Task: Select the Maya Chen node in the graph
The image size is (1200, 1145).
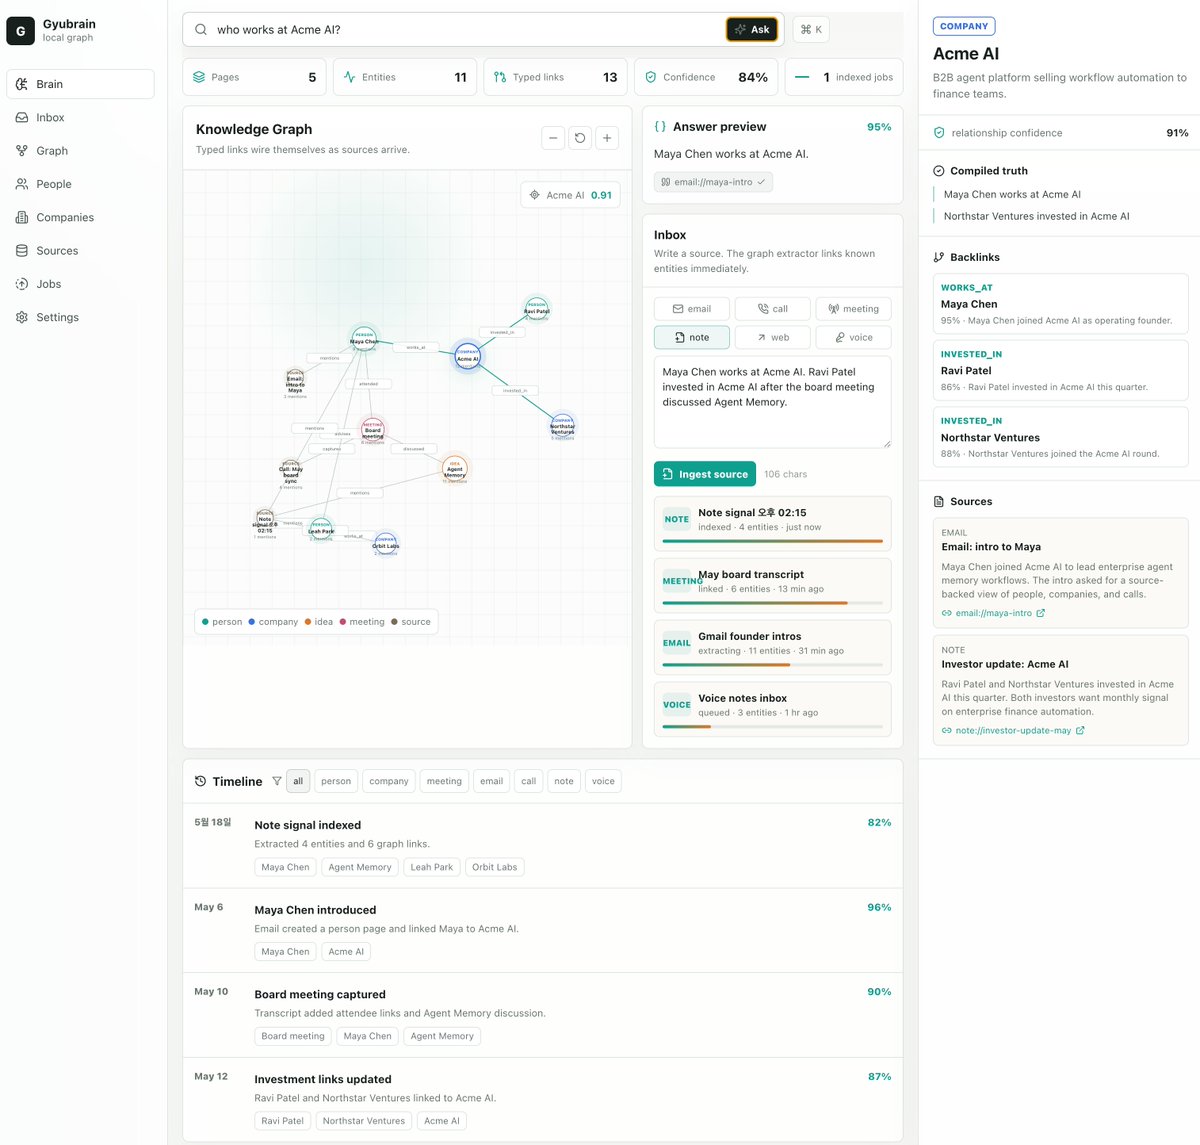Action: coord(364,339)
